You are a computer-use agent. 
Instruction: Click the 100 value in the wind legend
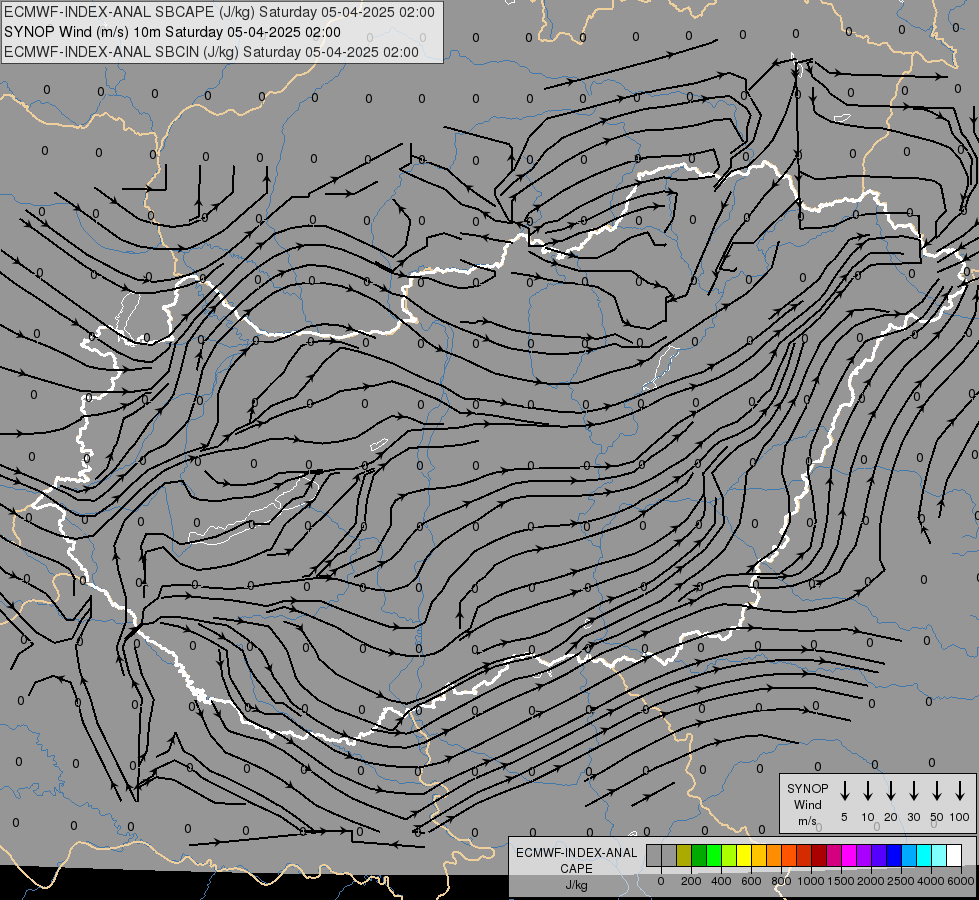point(960,817)
